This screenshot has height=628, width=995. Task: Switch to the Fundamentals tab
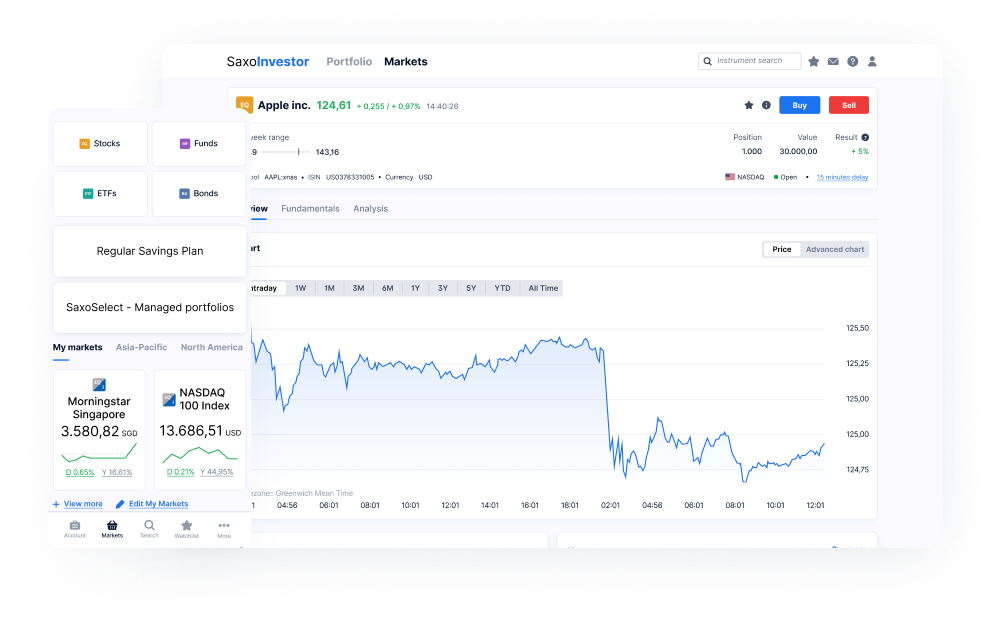click(310, 209)
